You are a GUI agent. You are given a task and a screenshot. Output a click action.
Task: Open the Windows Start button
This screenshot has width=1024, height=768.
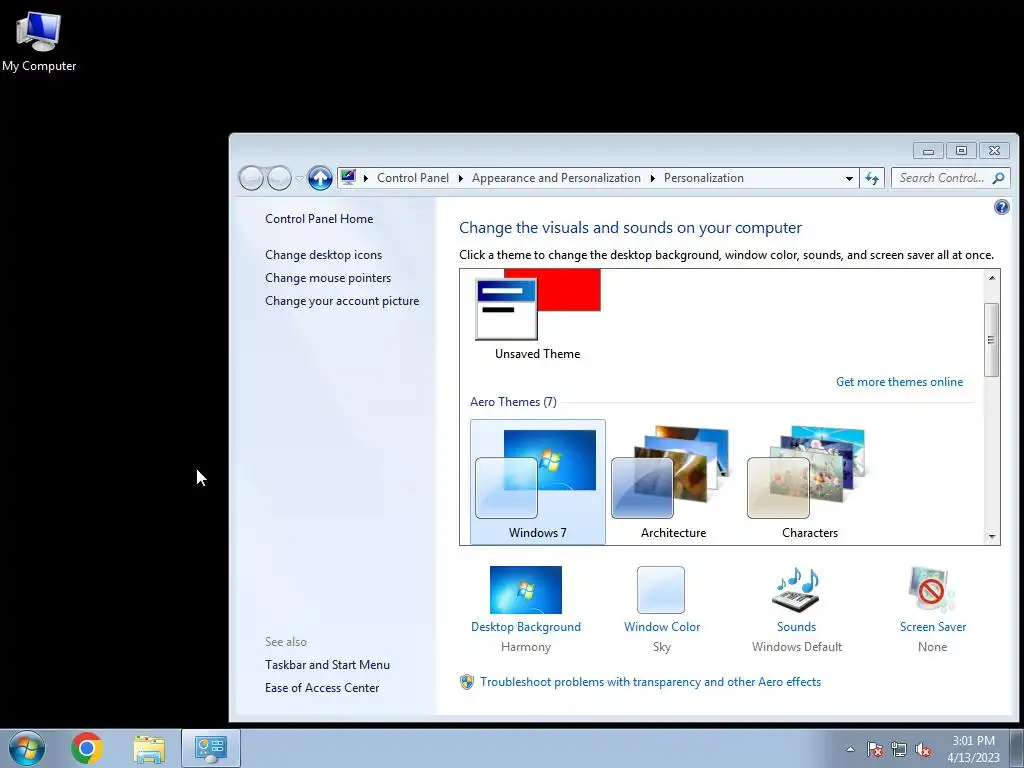click(x=27, y=748)
